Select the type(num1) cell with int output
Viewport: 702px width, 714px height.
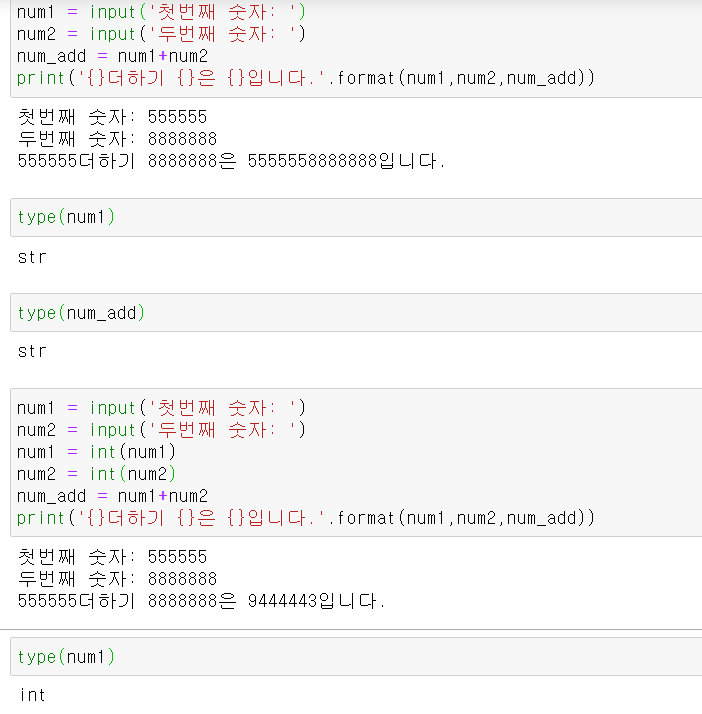coord(356,657)
